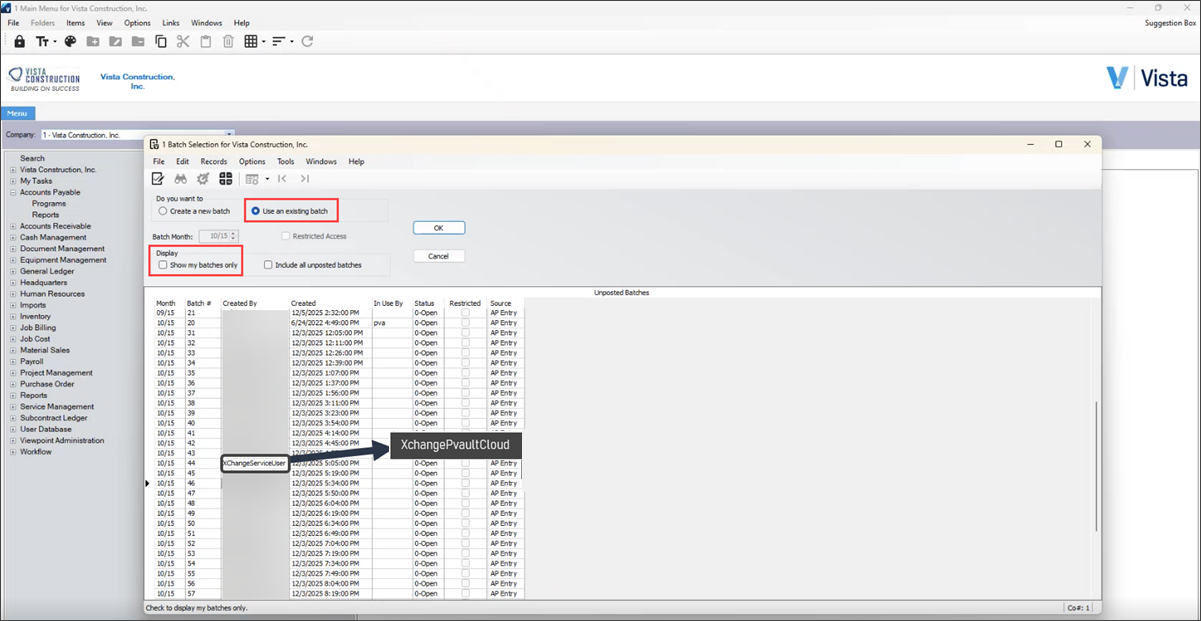Viewport: 1201px width, 621px height.
Task: Expand the Viewpoint Administration tree node
Action: point(13,440)
